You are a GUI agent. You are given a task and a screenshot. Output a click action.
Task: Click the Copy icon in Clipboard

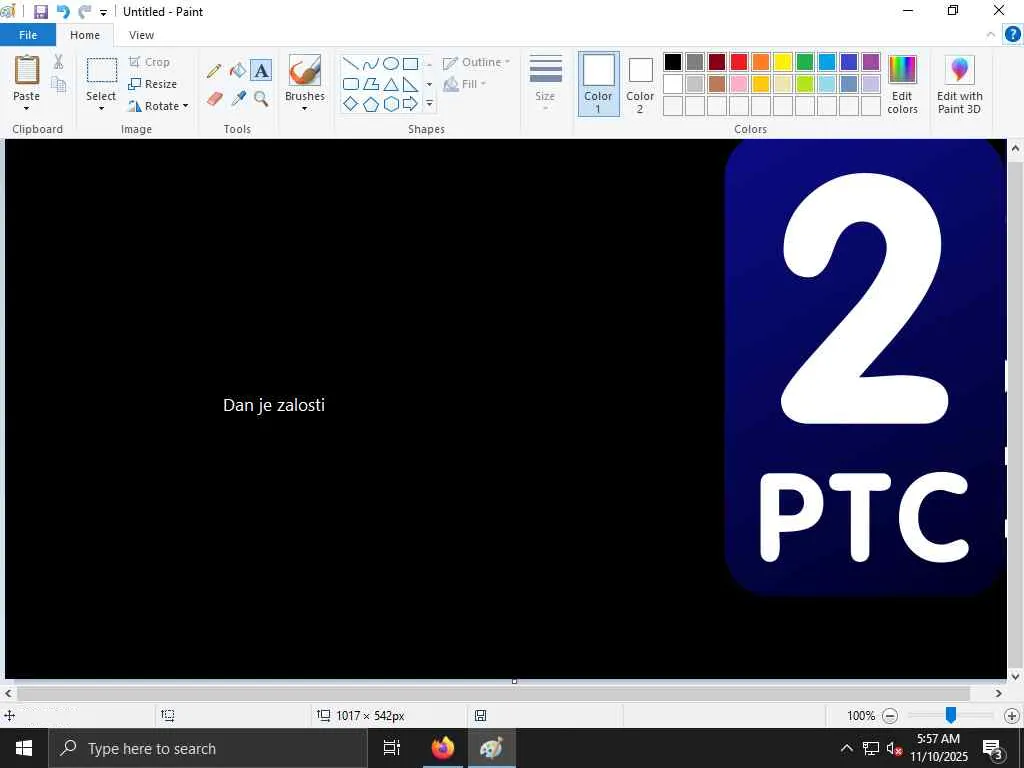click(59, 84)
